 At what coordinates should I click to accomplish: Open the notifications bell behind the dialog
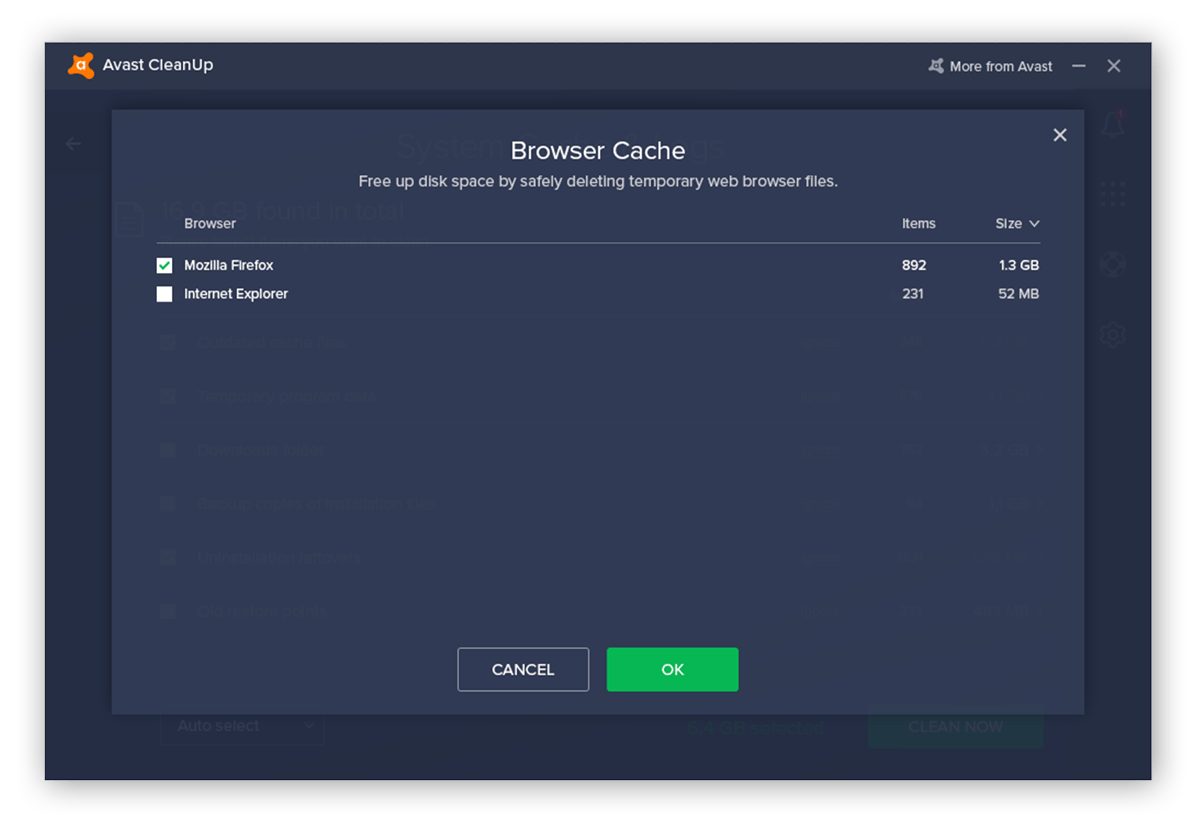click(x=1113, y=124)
